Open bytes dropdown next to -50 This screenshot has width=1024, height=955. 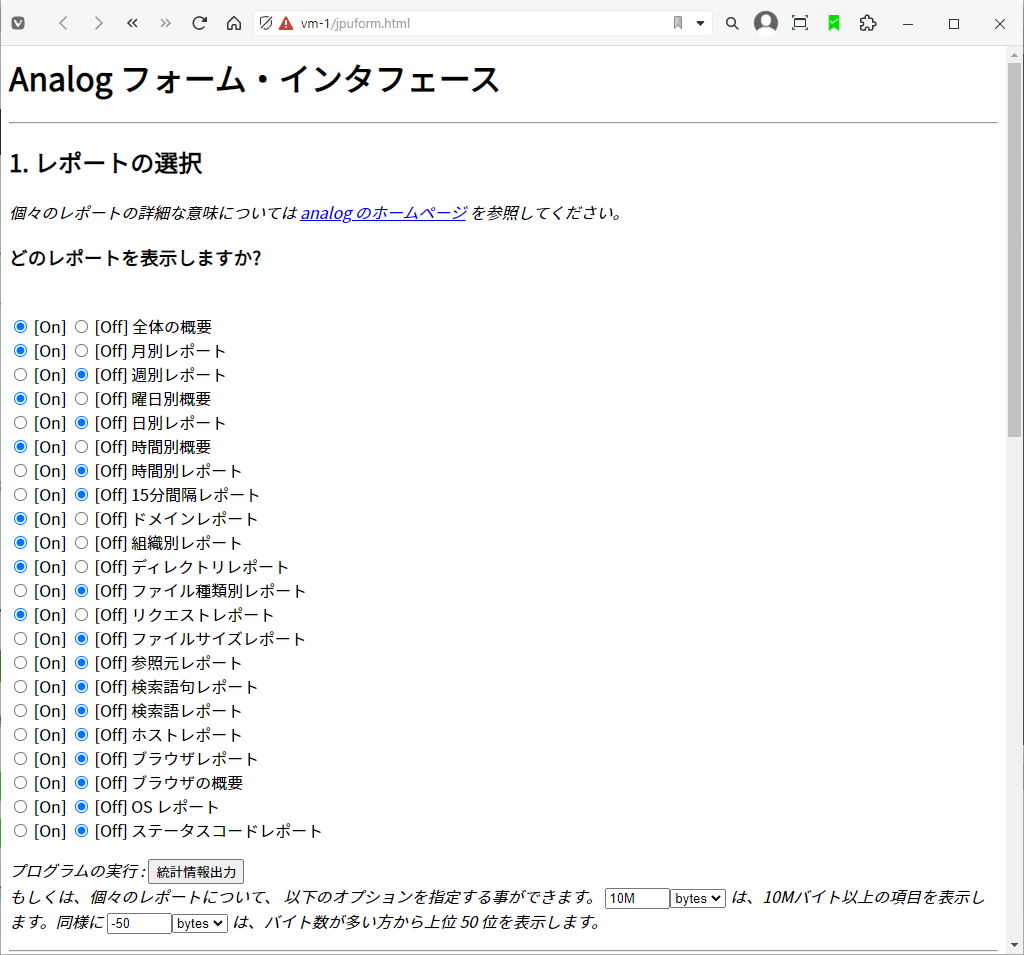point(200,923)
